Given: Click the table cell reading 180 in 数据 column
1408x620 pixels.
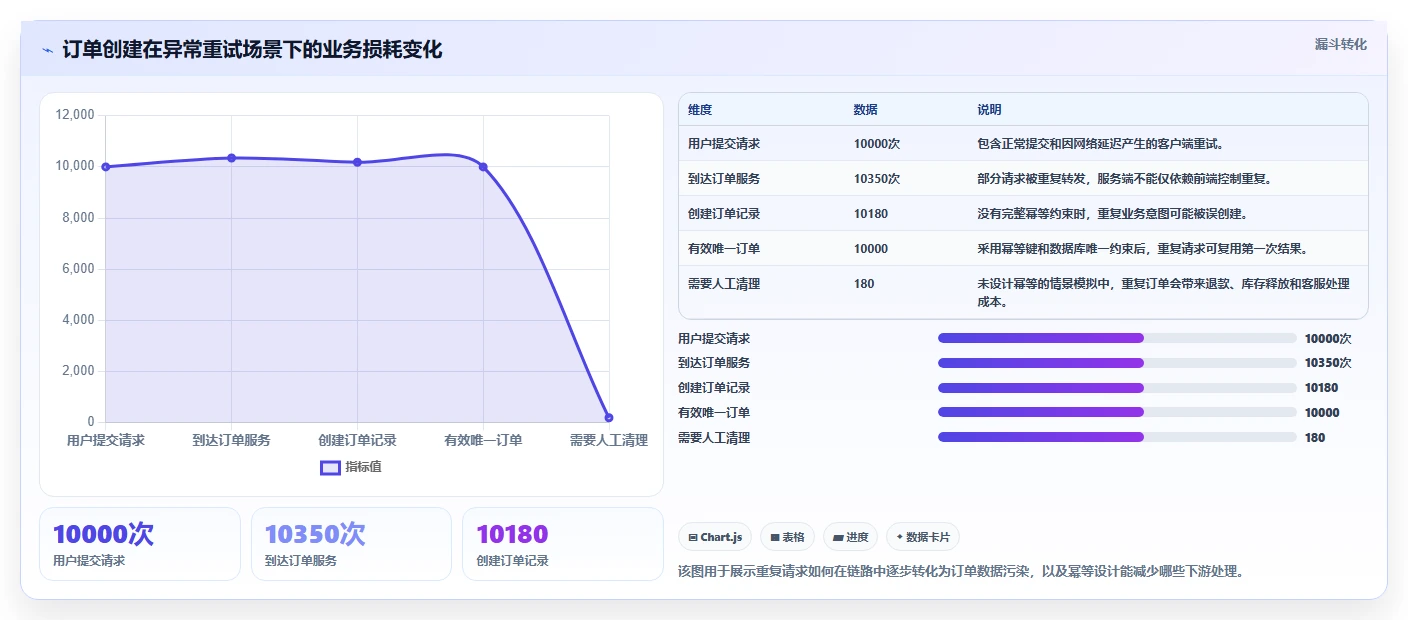Looking at the screenshot, I should pyautogui.click(x=864, y=284).
